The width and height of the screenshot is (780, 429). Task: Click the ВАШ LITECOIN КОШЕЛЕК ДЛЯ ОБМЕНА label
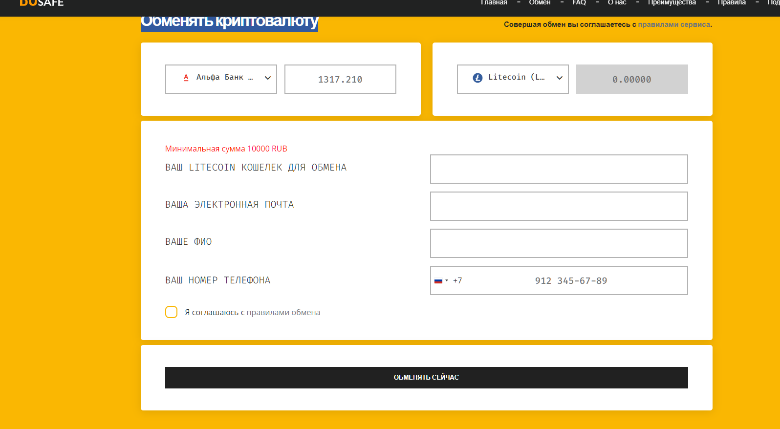256,167
